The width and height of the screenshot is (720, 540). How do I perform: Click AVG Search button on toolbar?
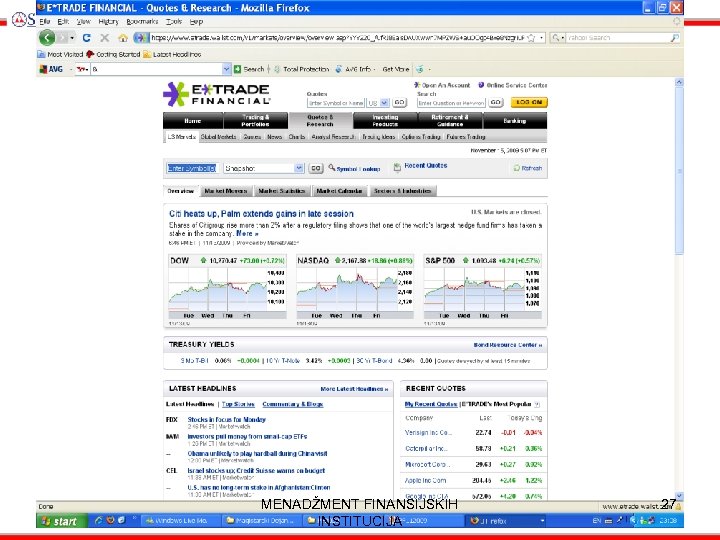click(x=249, y=69)
